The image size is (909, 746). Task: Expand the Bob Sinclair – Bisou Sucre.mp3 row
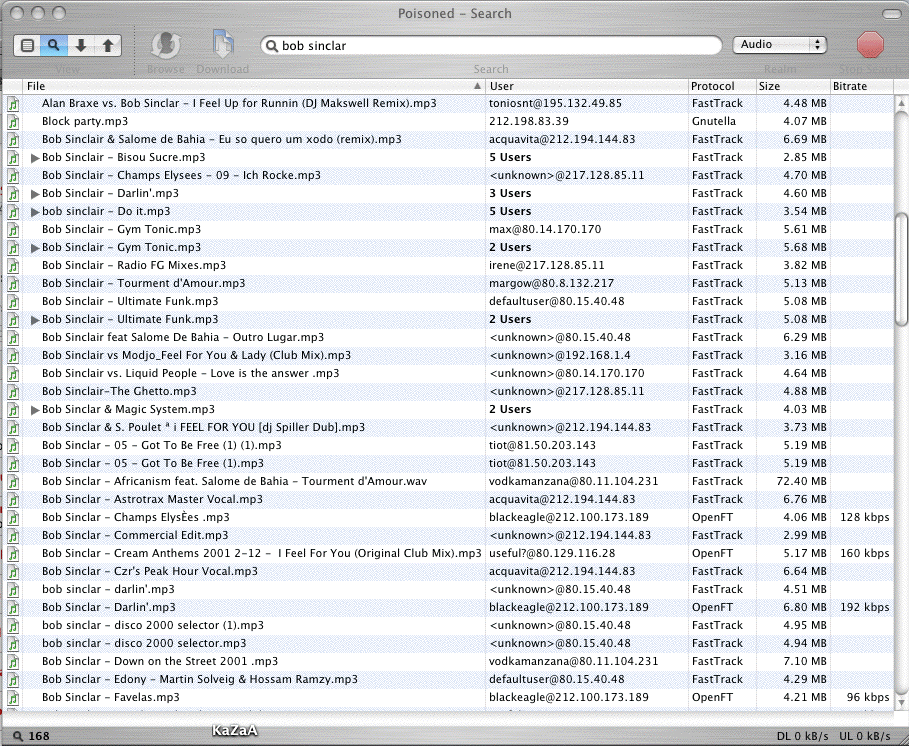tap(35, 158)
